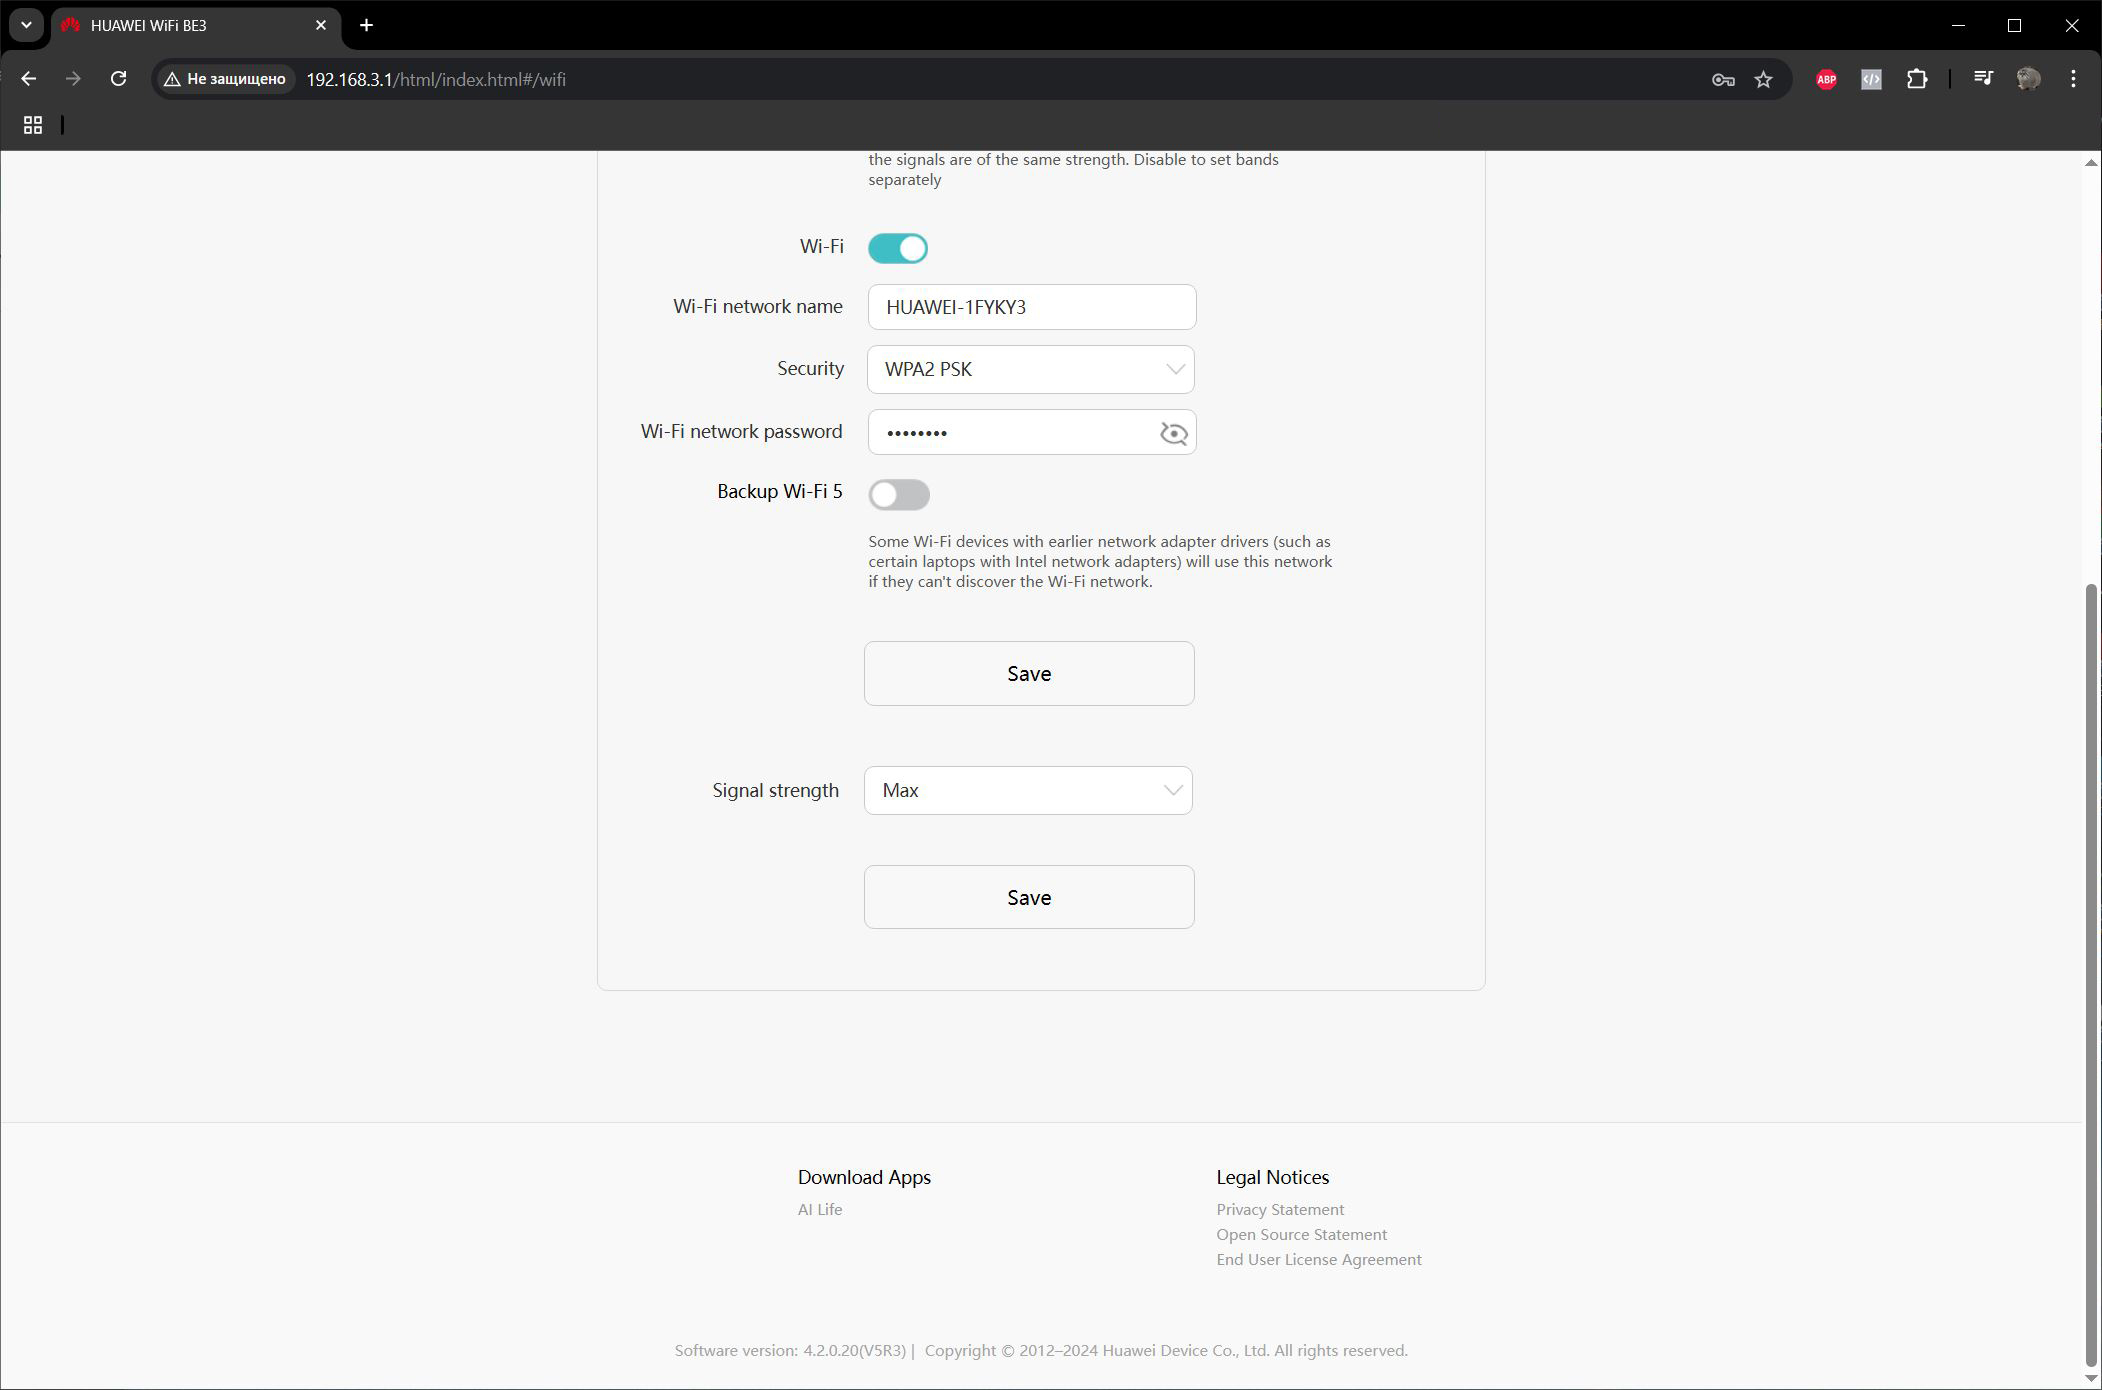
Task: Reload the router page
Action: 118,79
